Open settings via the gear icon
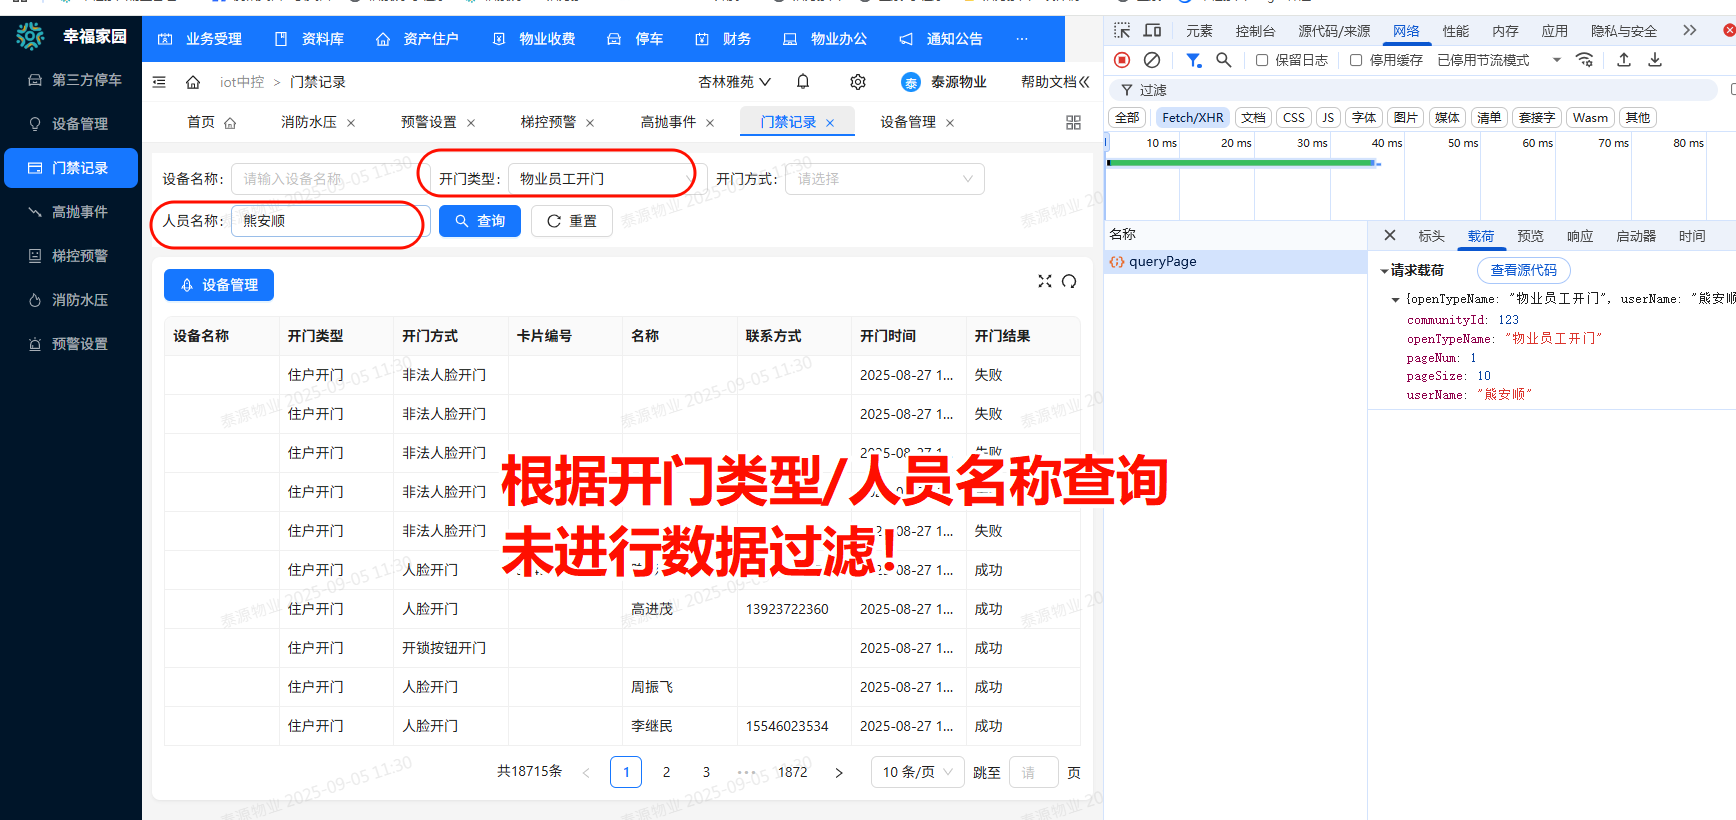Viewport: 1736px width, 820px height. [x=857, y=82]
